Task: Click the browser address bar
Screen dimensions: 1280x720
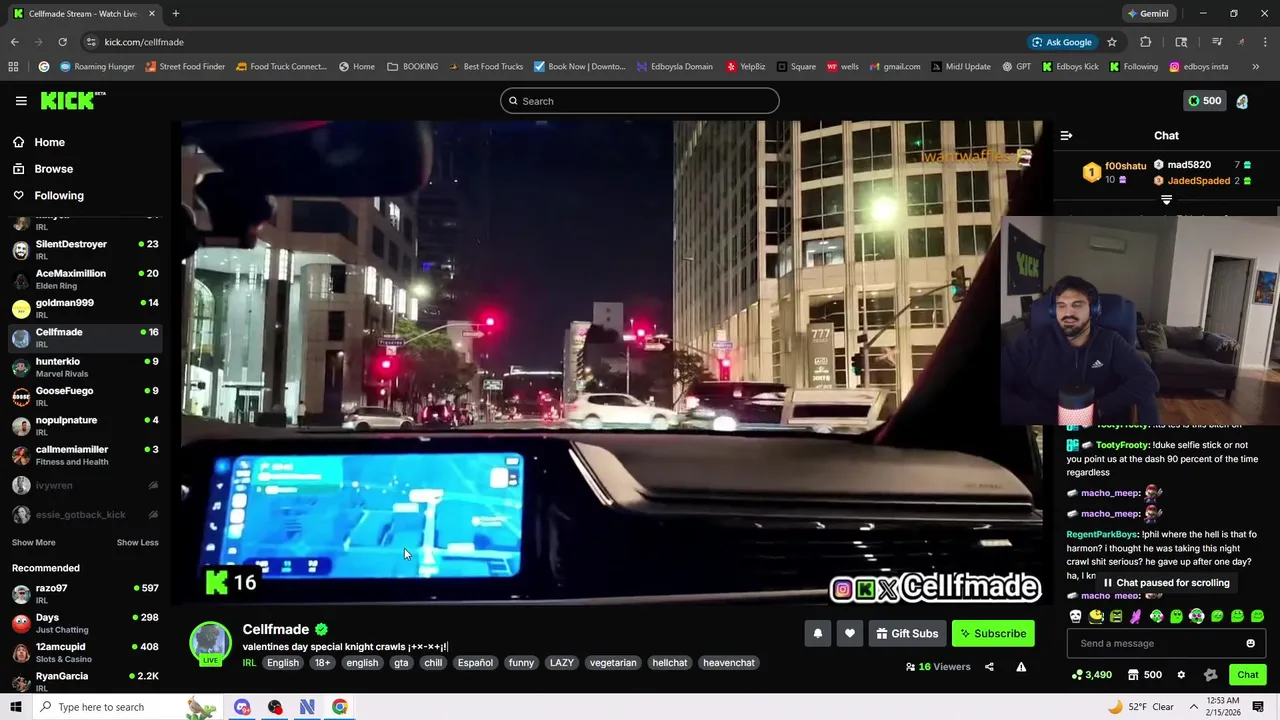Action: point(550,42)
